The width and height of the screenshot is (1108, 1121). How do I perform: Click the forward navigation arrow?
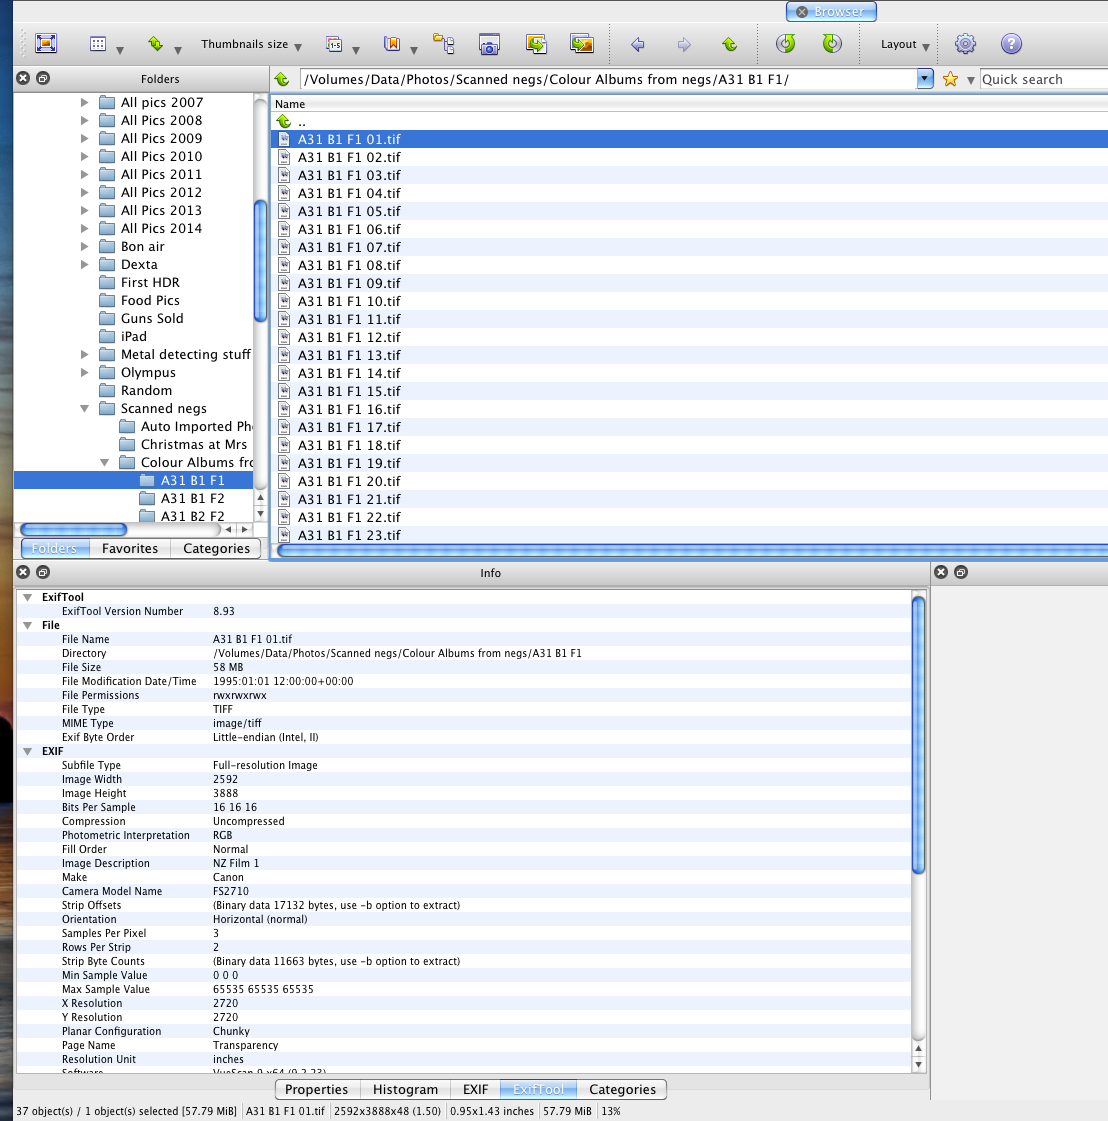(684, 44)
